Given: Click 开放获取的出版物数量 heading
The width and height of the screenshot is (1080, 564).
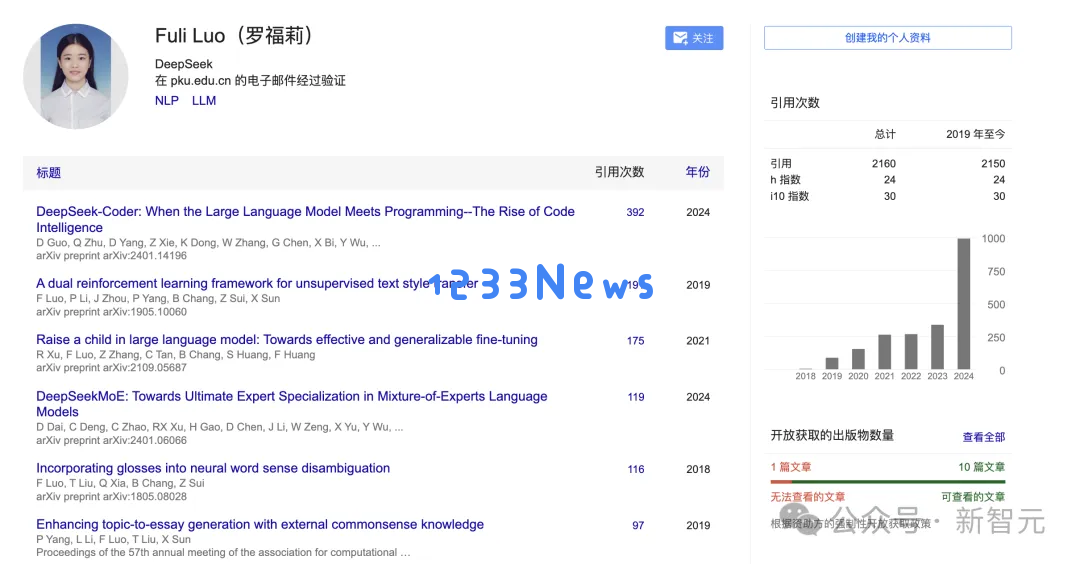Looking at the screenshot, I should pyautogui.click(x=832, y=435).
